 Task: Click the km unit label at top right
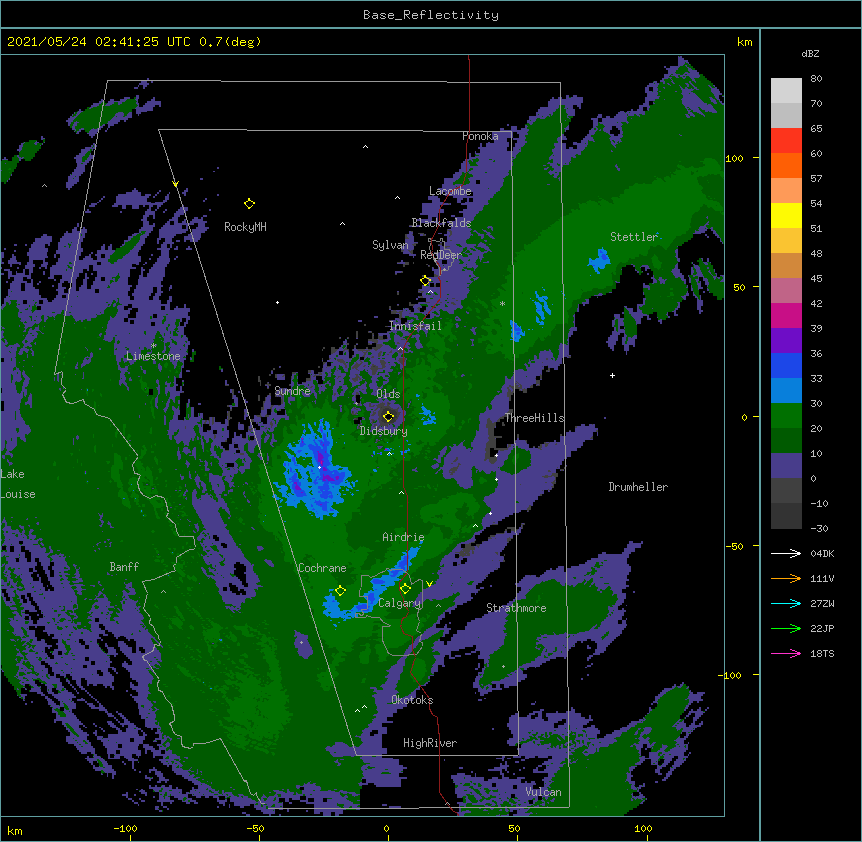(744, 42)
